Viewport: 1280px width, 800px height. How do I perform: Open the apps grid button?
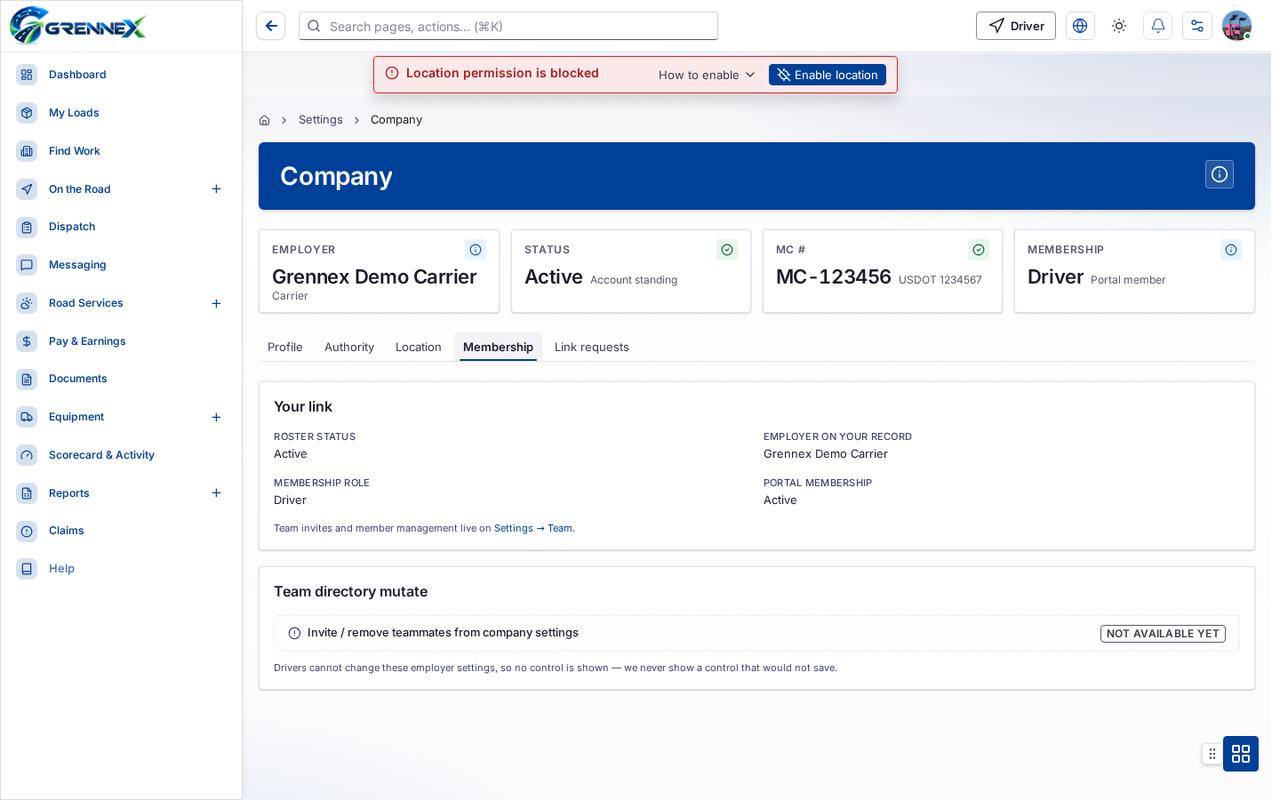tap(1241, 754)
